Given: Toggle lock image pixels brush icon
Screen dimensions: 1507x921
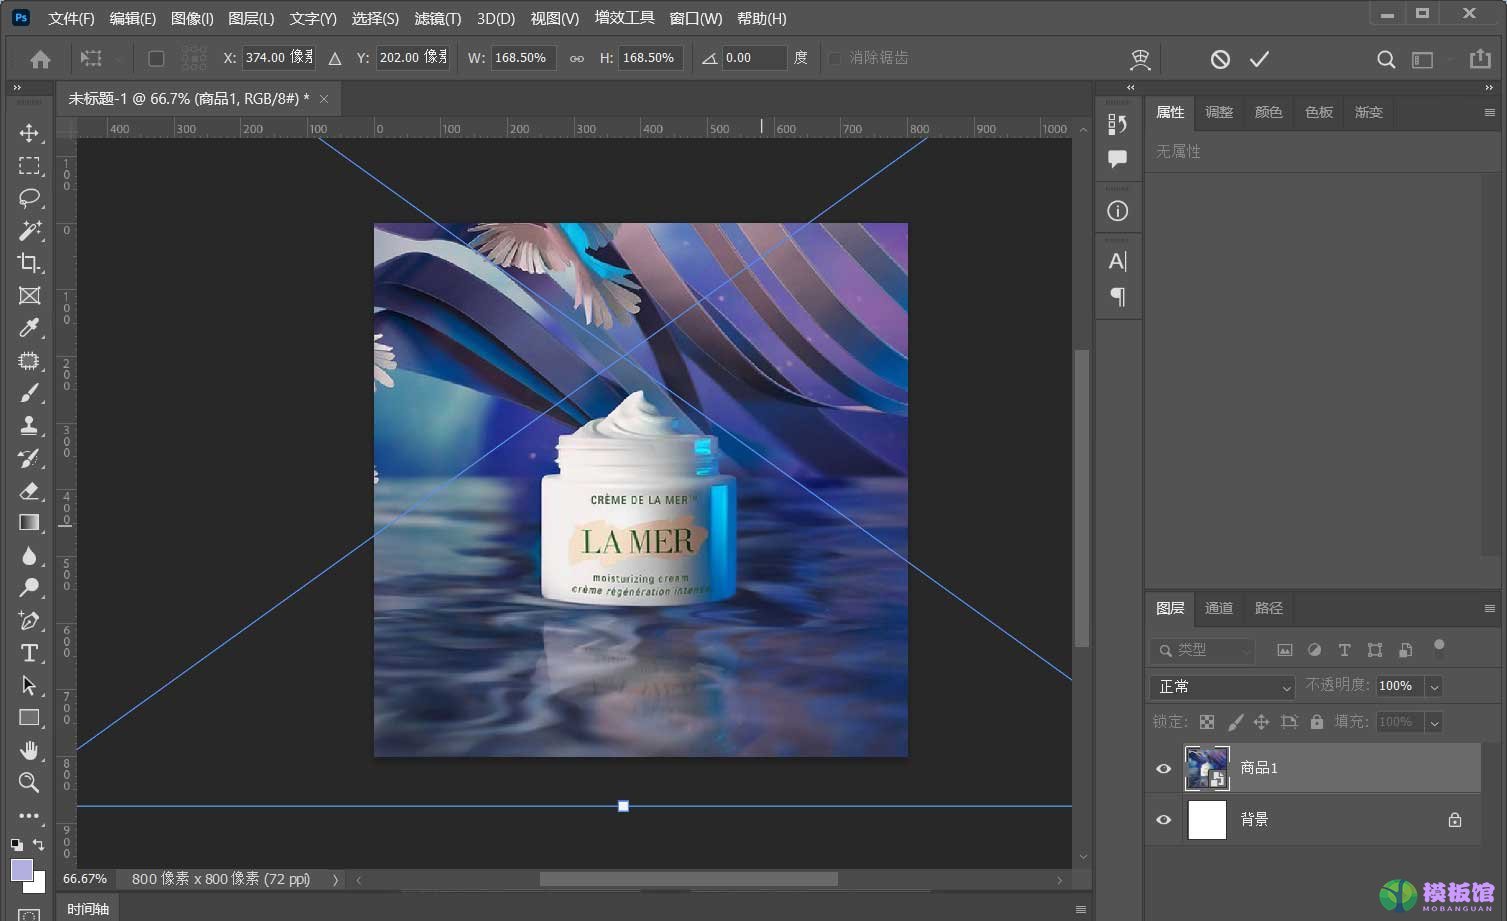Looking at the screenshot, I should coord(1235,722).
